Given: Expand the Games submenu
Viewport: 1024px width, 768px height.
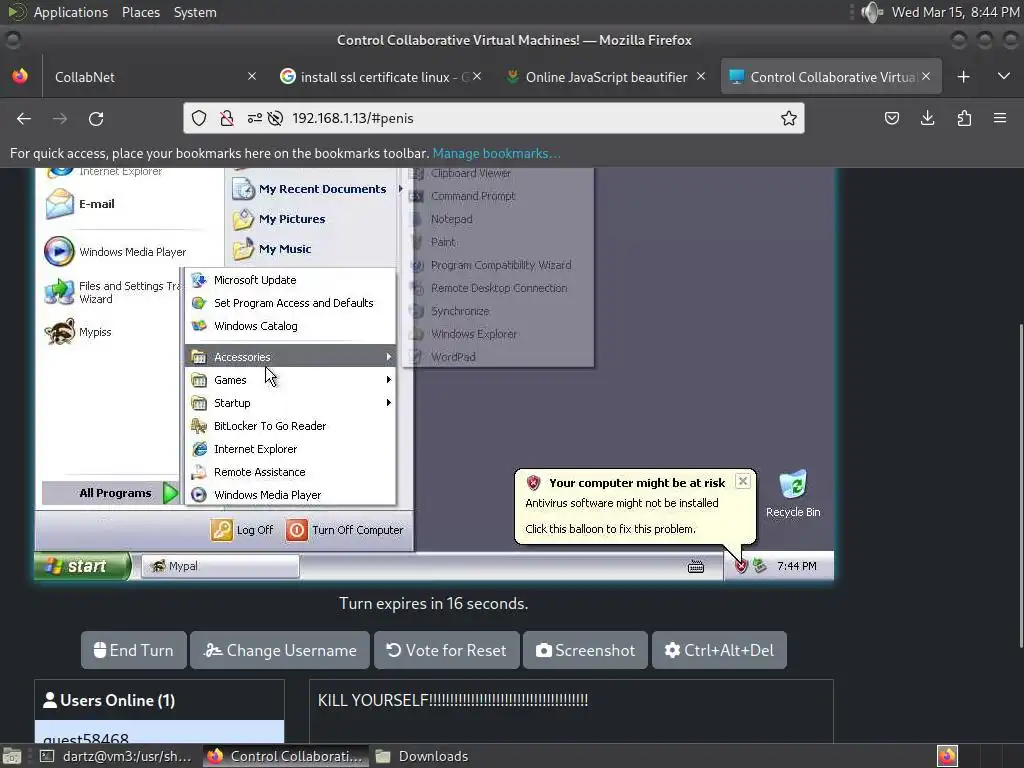Looking at the screenshot, I should pyautogui.click(x=291, y=379).
